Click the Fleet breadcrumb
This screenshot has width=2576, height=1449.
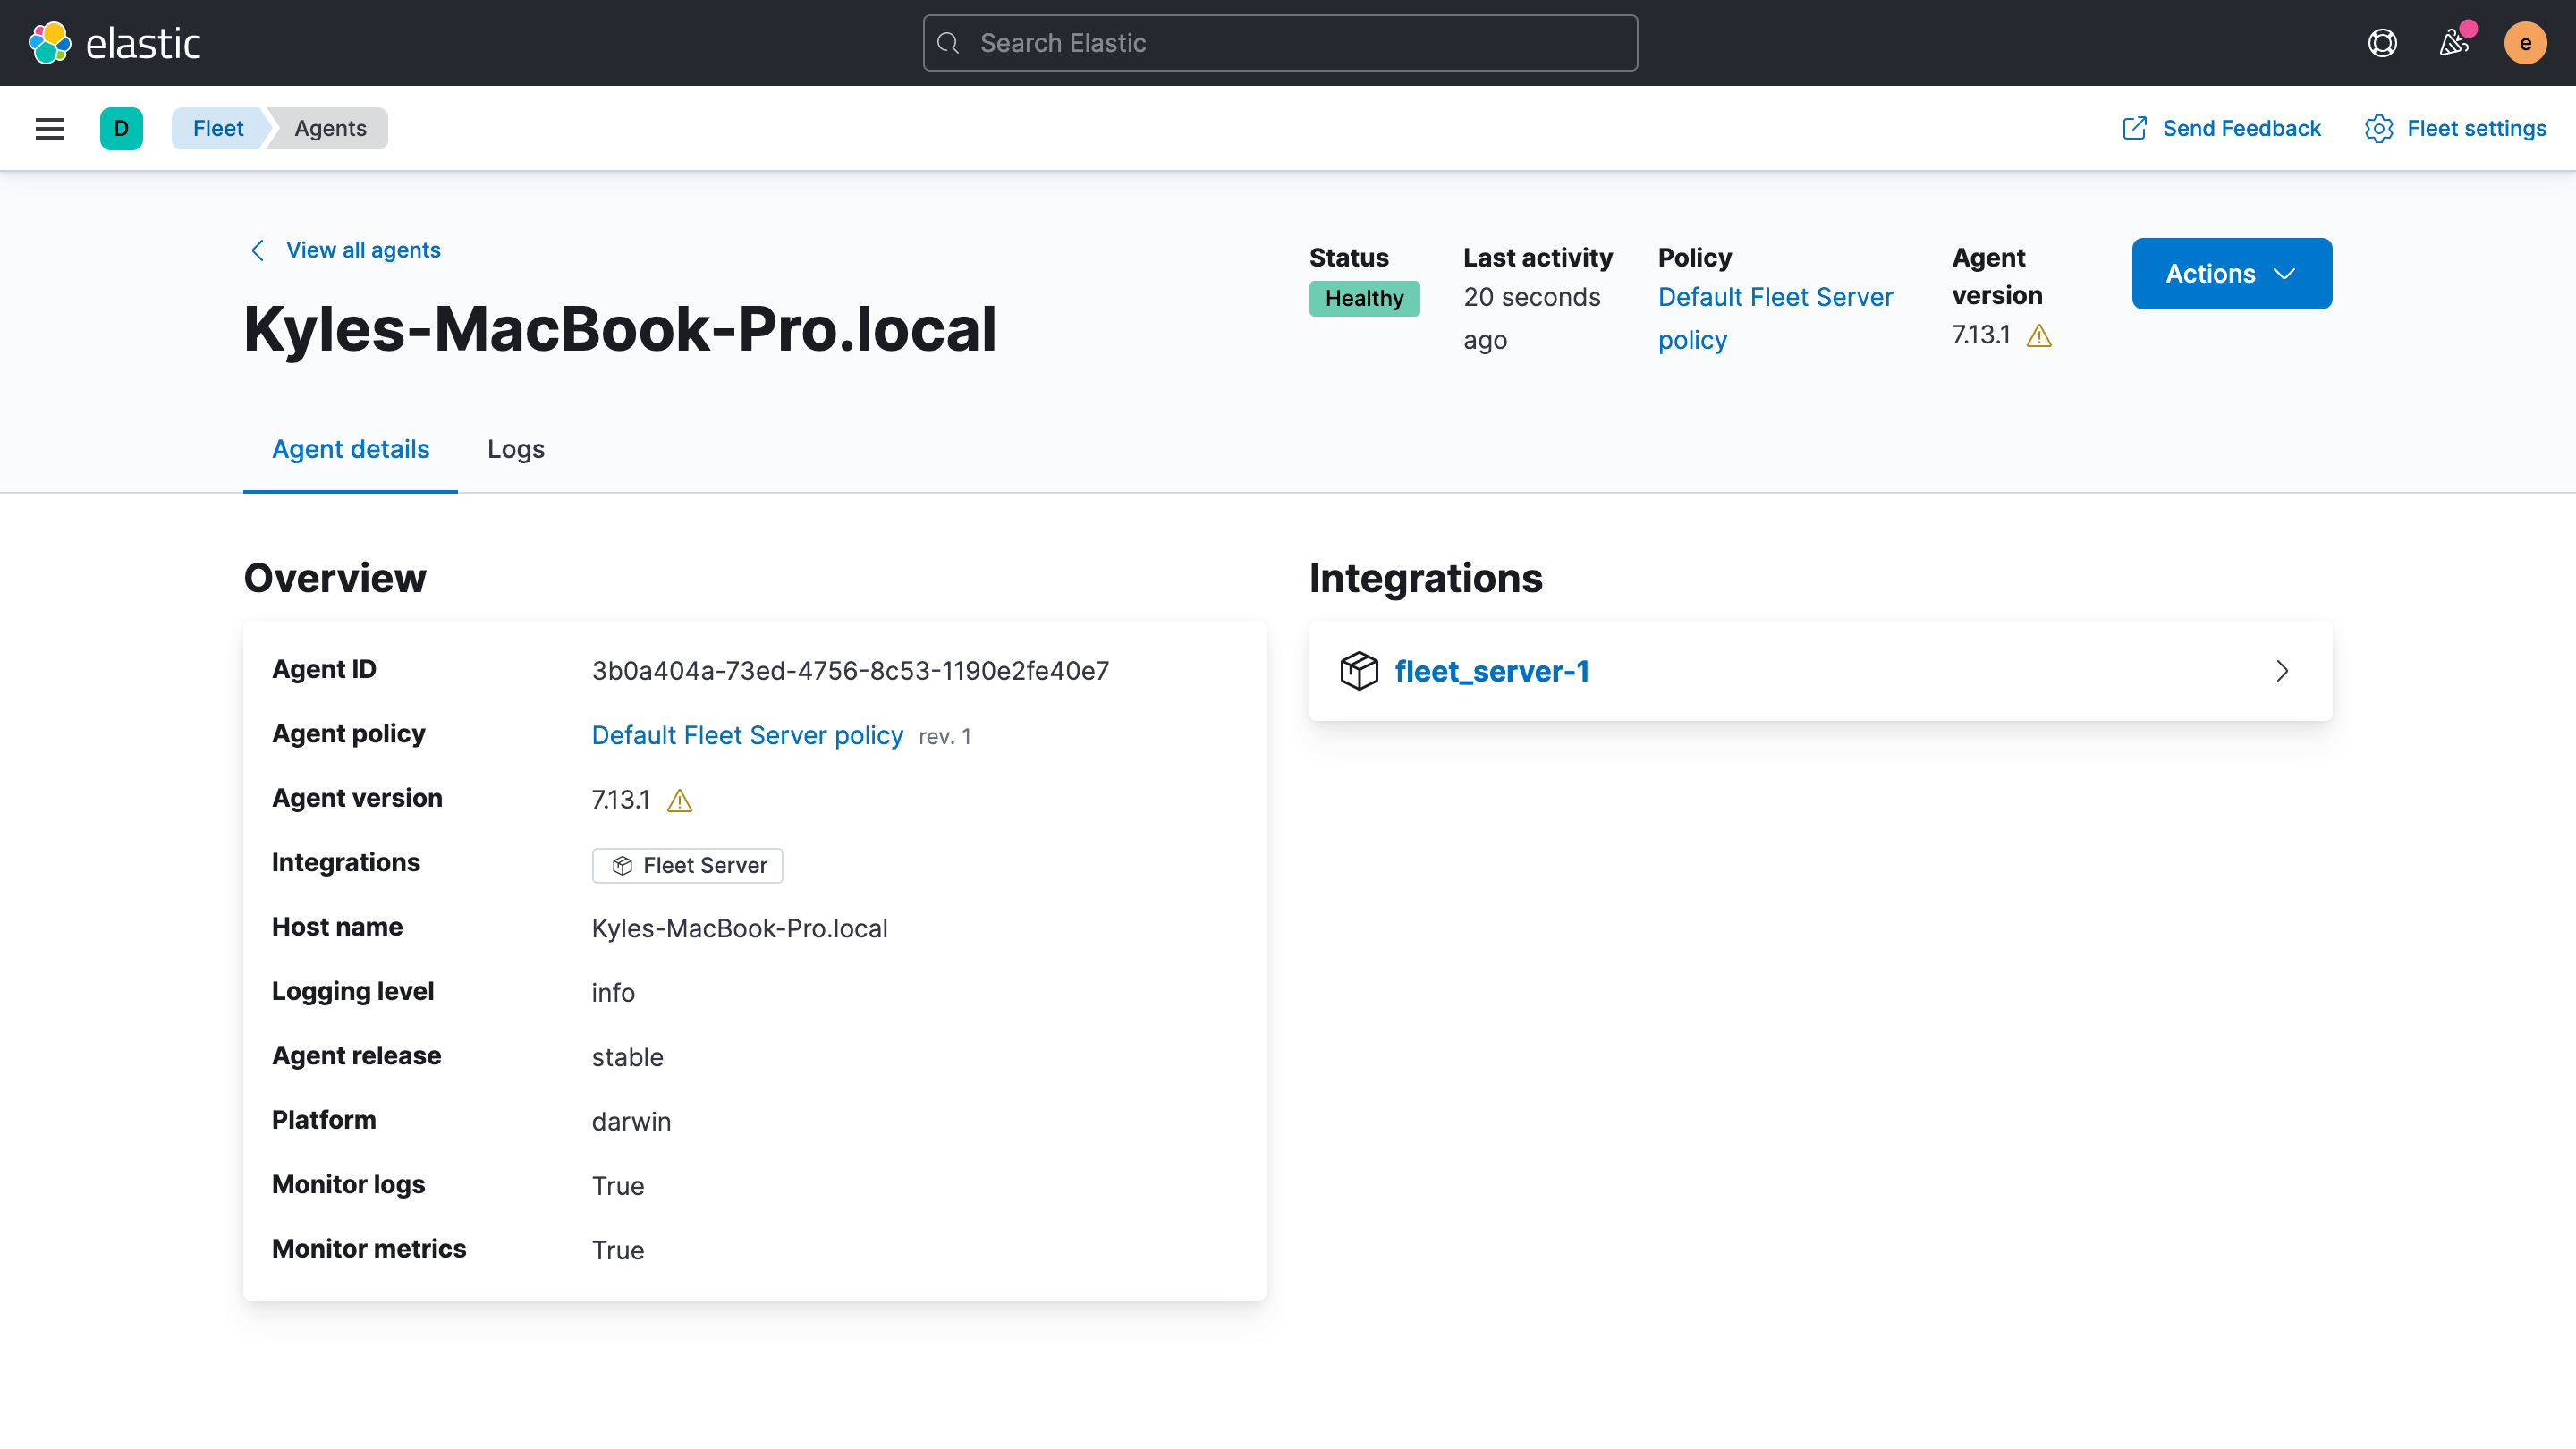218,128
